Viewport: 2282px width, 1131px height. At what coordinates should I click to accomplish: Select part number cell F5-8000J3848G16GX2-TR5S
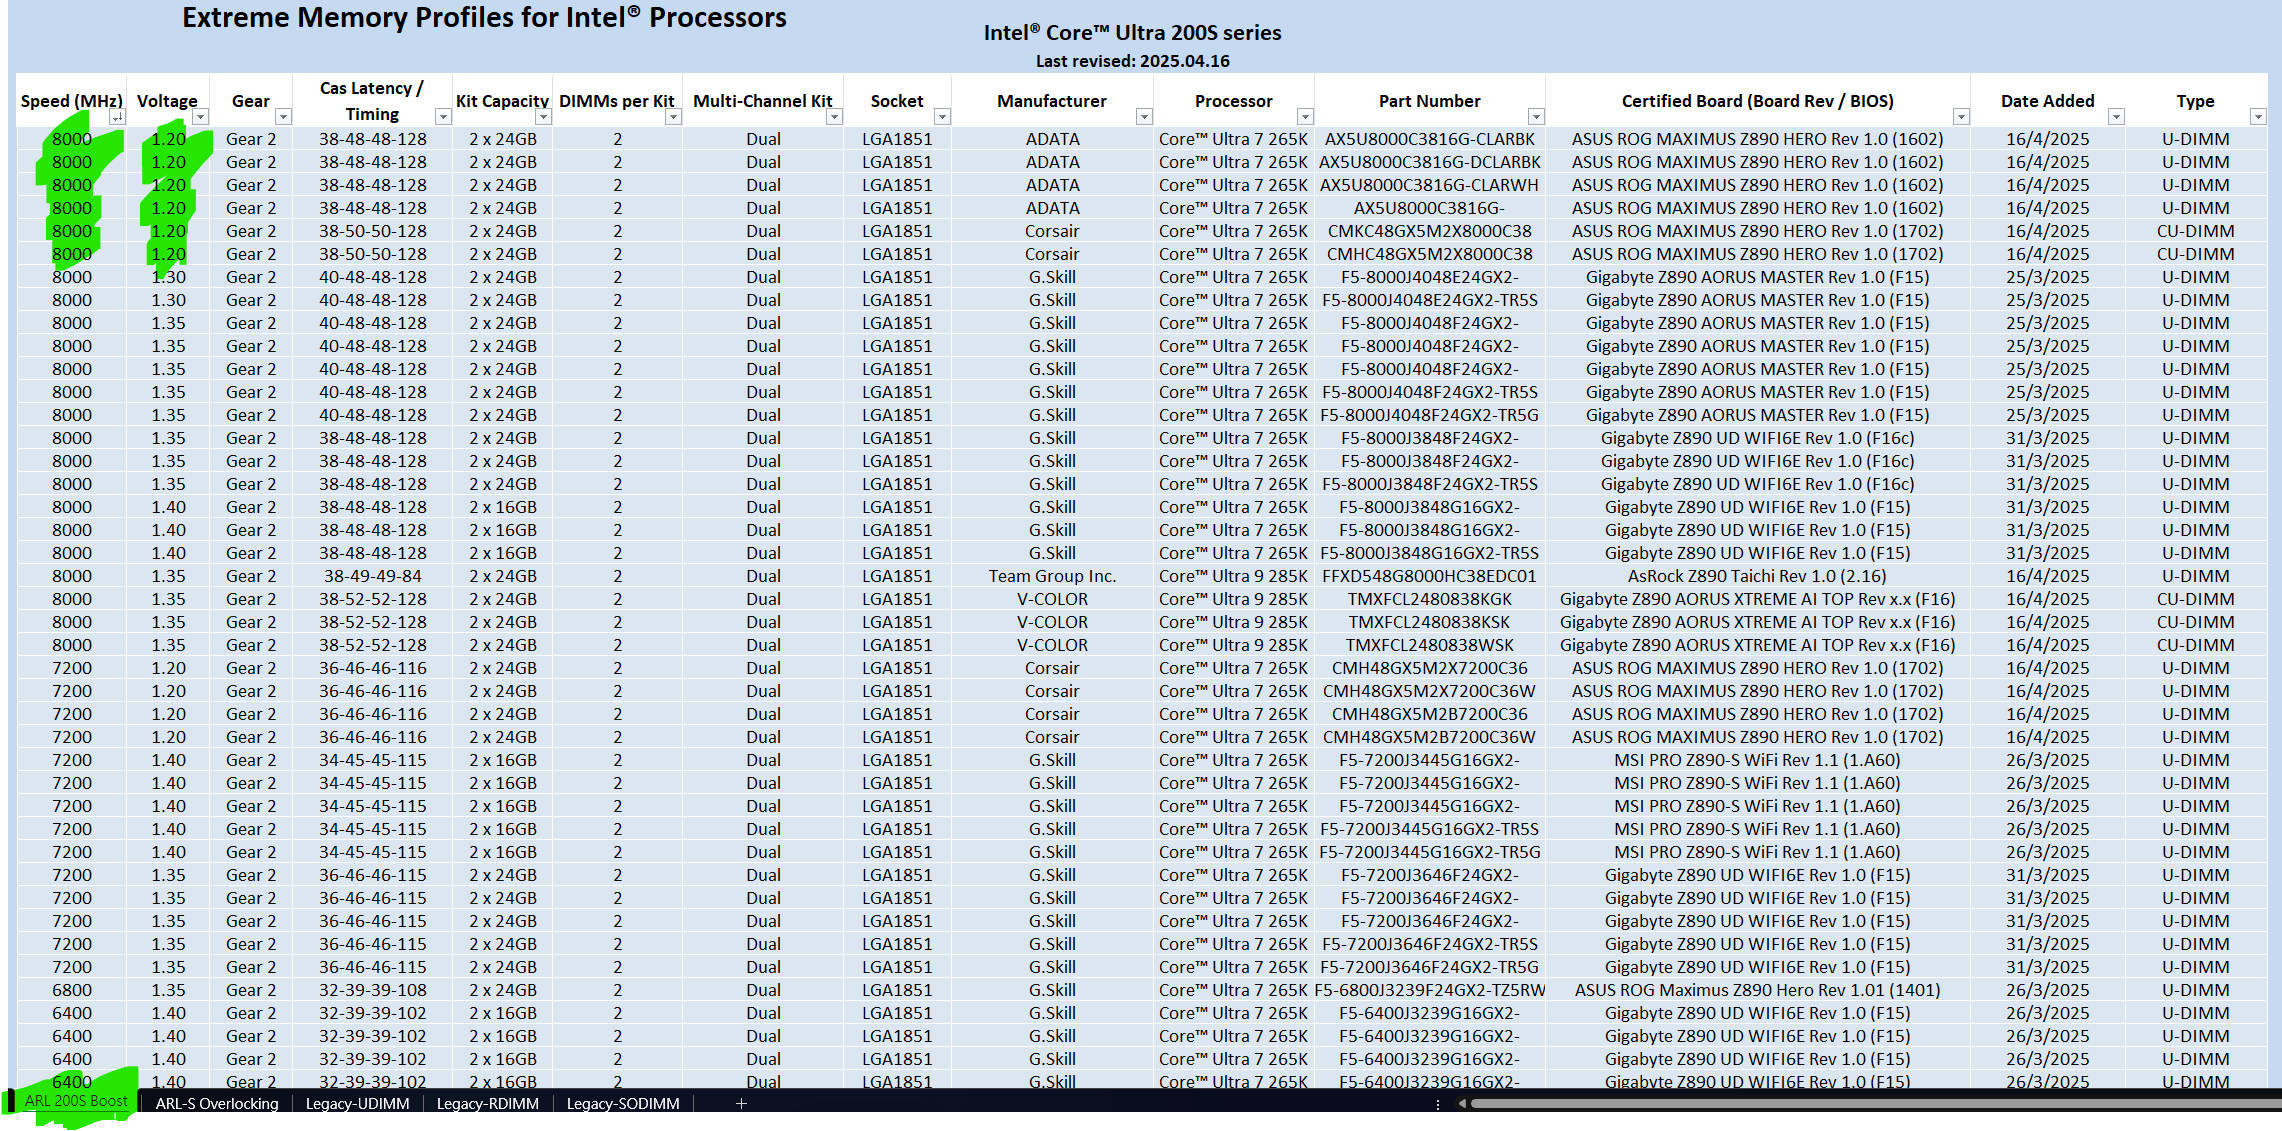click(x=1429, y=553)
